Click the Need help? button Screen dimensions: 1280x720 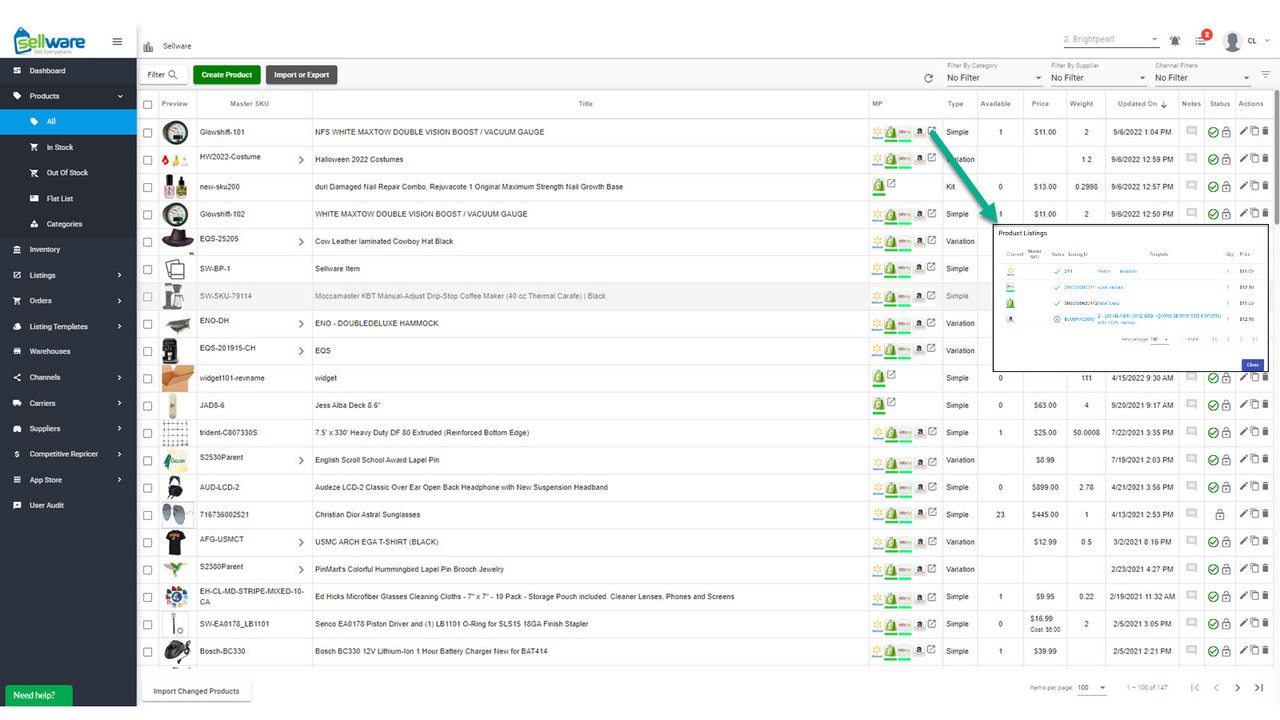pos(37,695)
